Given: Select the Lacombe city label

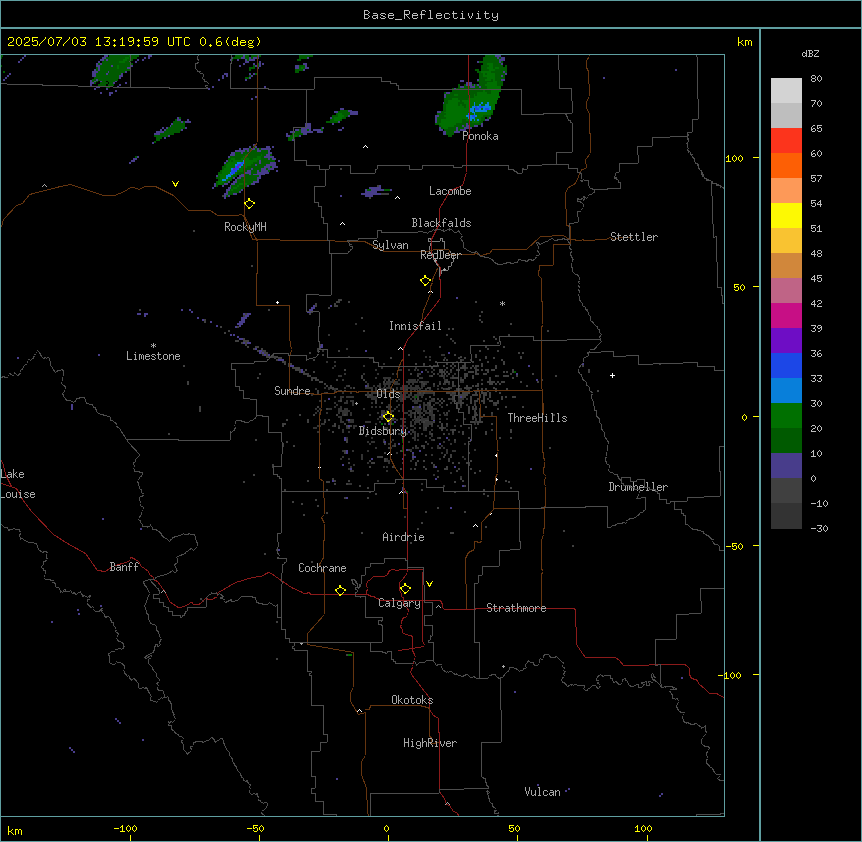Looking at the screenshot, I should pos(450,191).
